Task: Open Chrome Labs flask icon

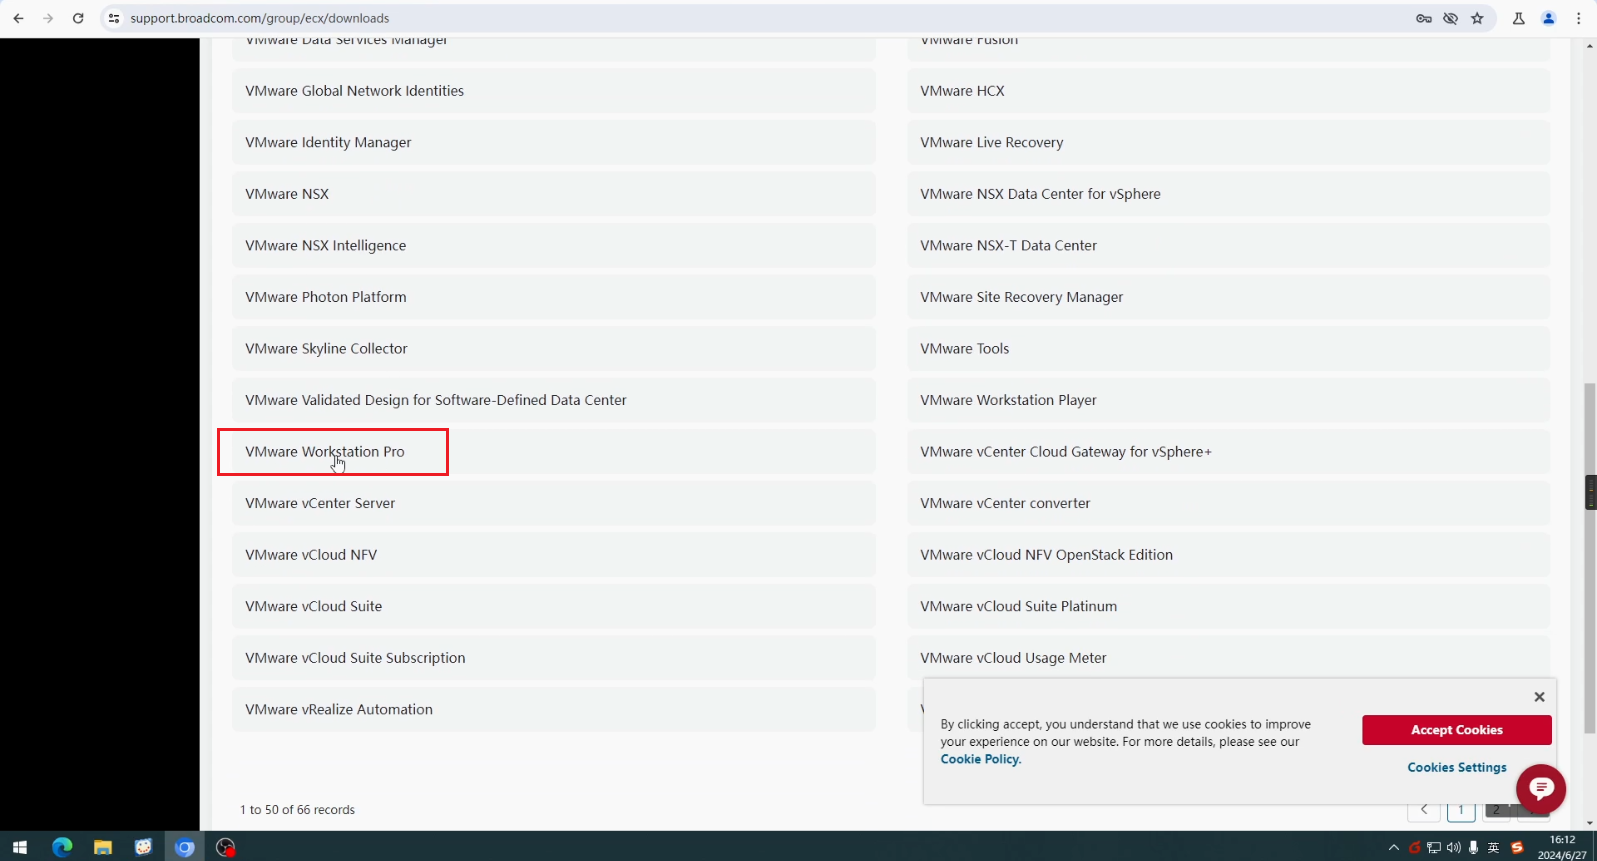Action: pyautogui.click(x=1519, y=18)
